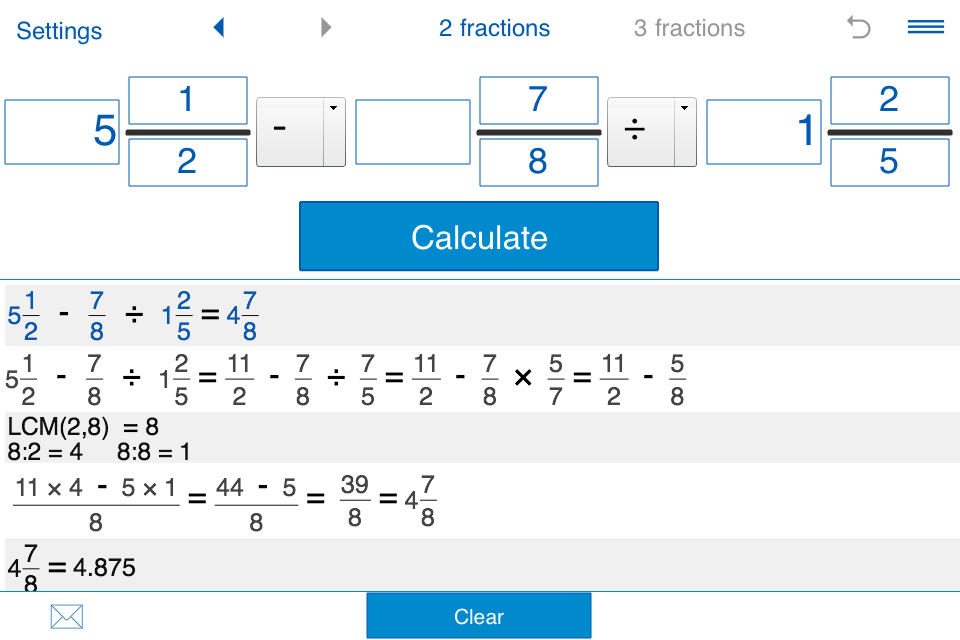Select third fraction denominator field with 5
The height and width of the screenshot is (640, 960).
click(889, 162)
